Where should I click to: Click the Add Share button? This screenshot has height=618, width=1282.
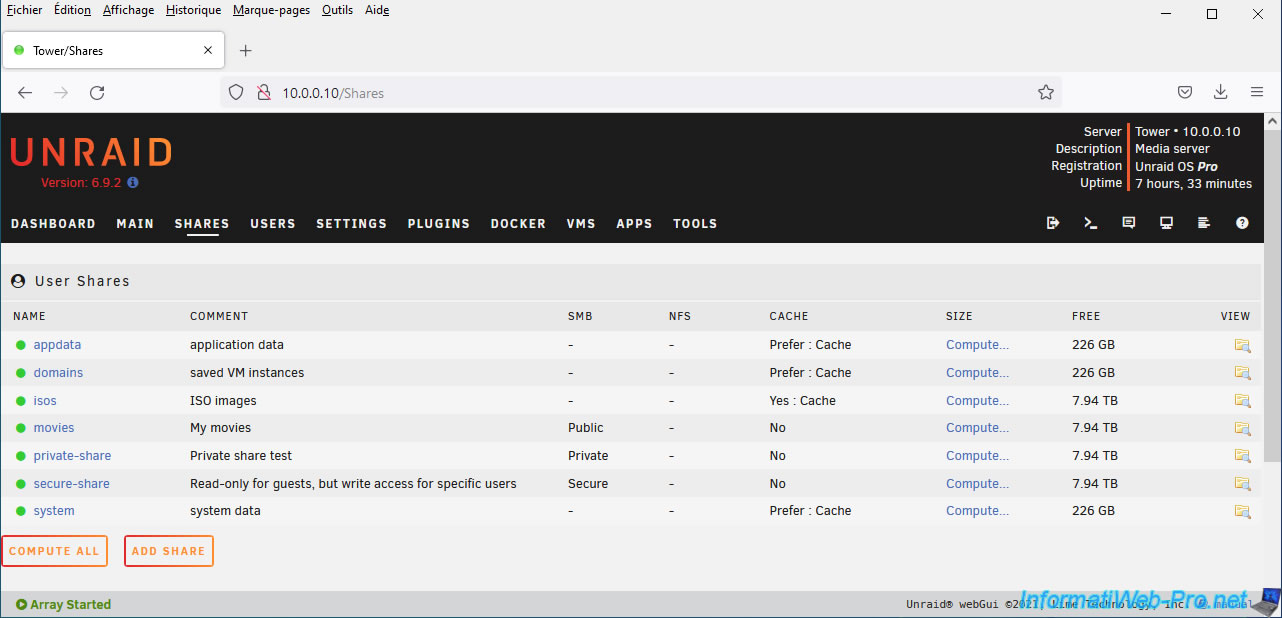tap(168, 551)
